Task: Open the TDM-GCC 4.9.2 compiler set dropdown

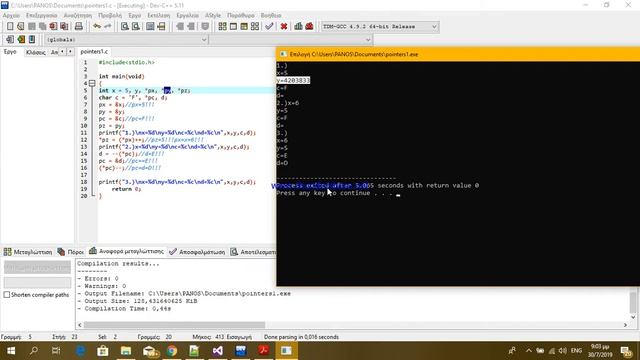Action: coord(380,27)
